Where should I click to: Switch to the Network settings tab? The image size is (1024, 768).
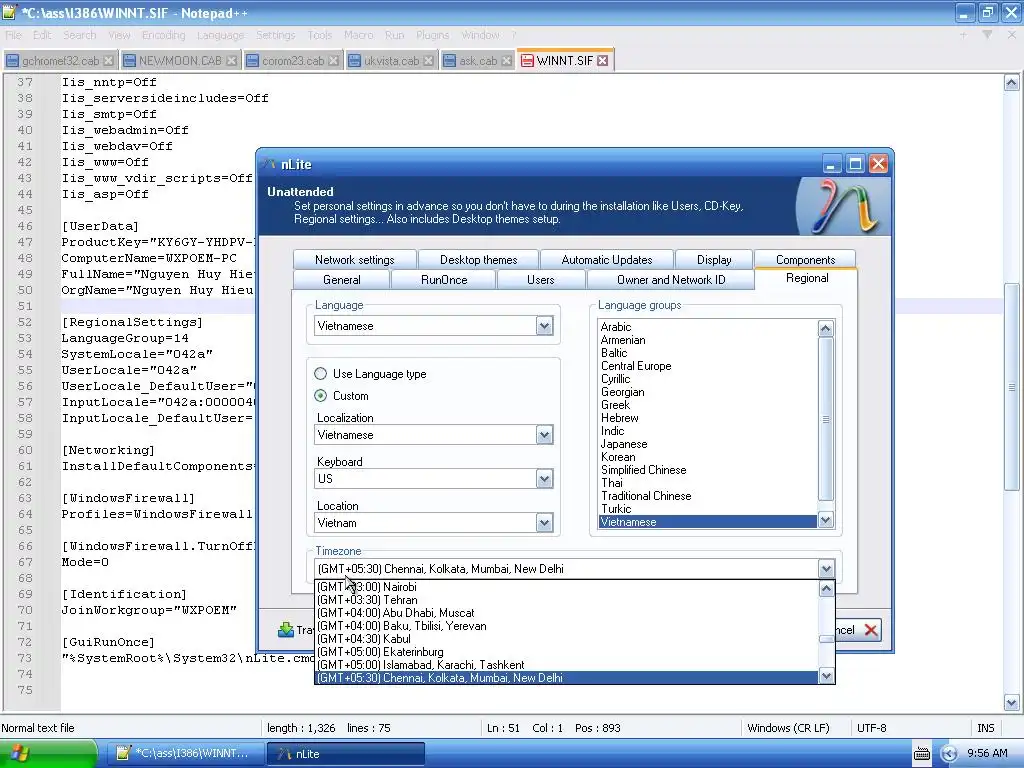355,260
